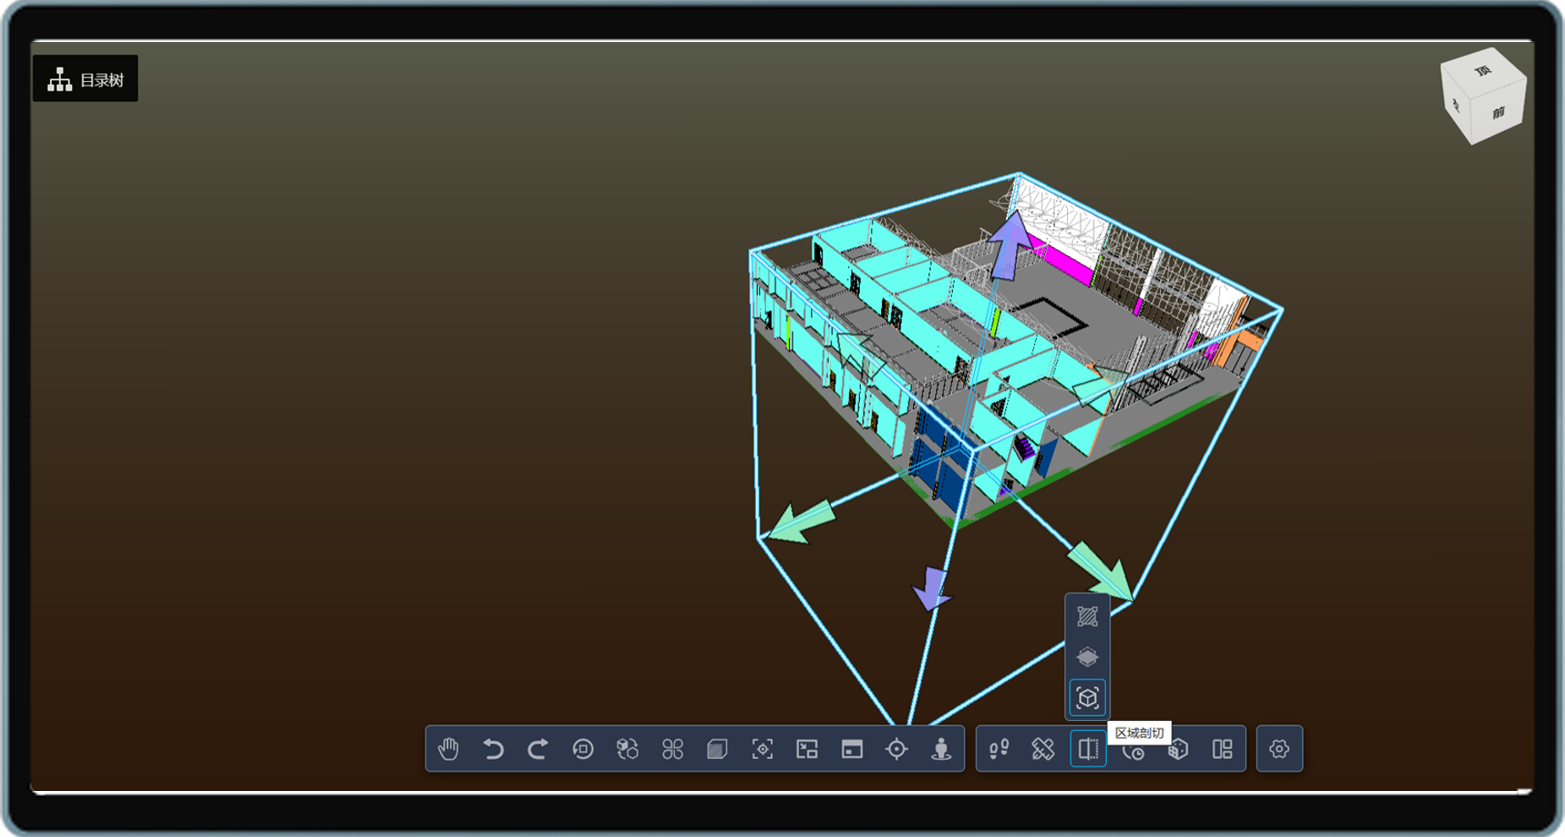Click the footprints roaming path icon
The height and width of the screenshot is (837, 1565).
(999, 749)
